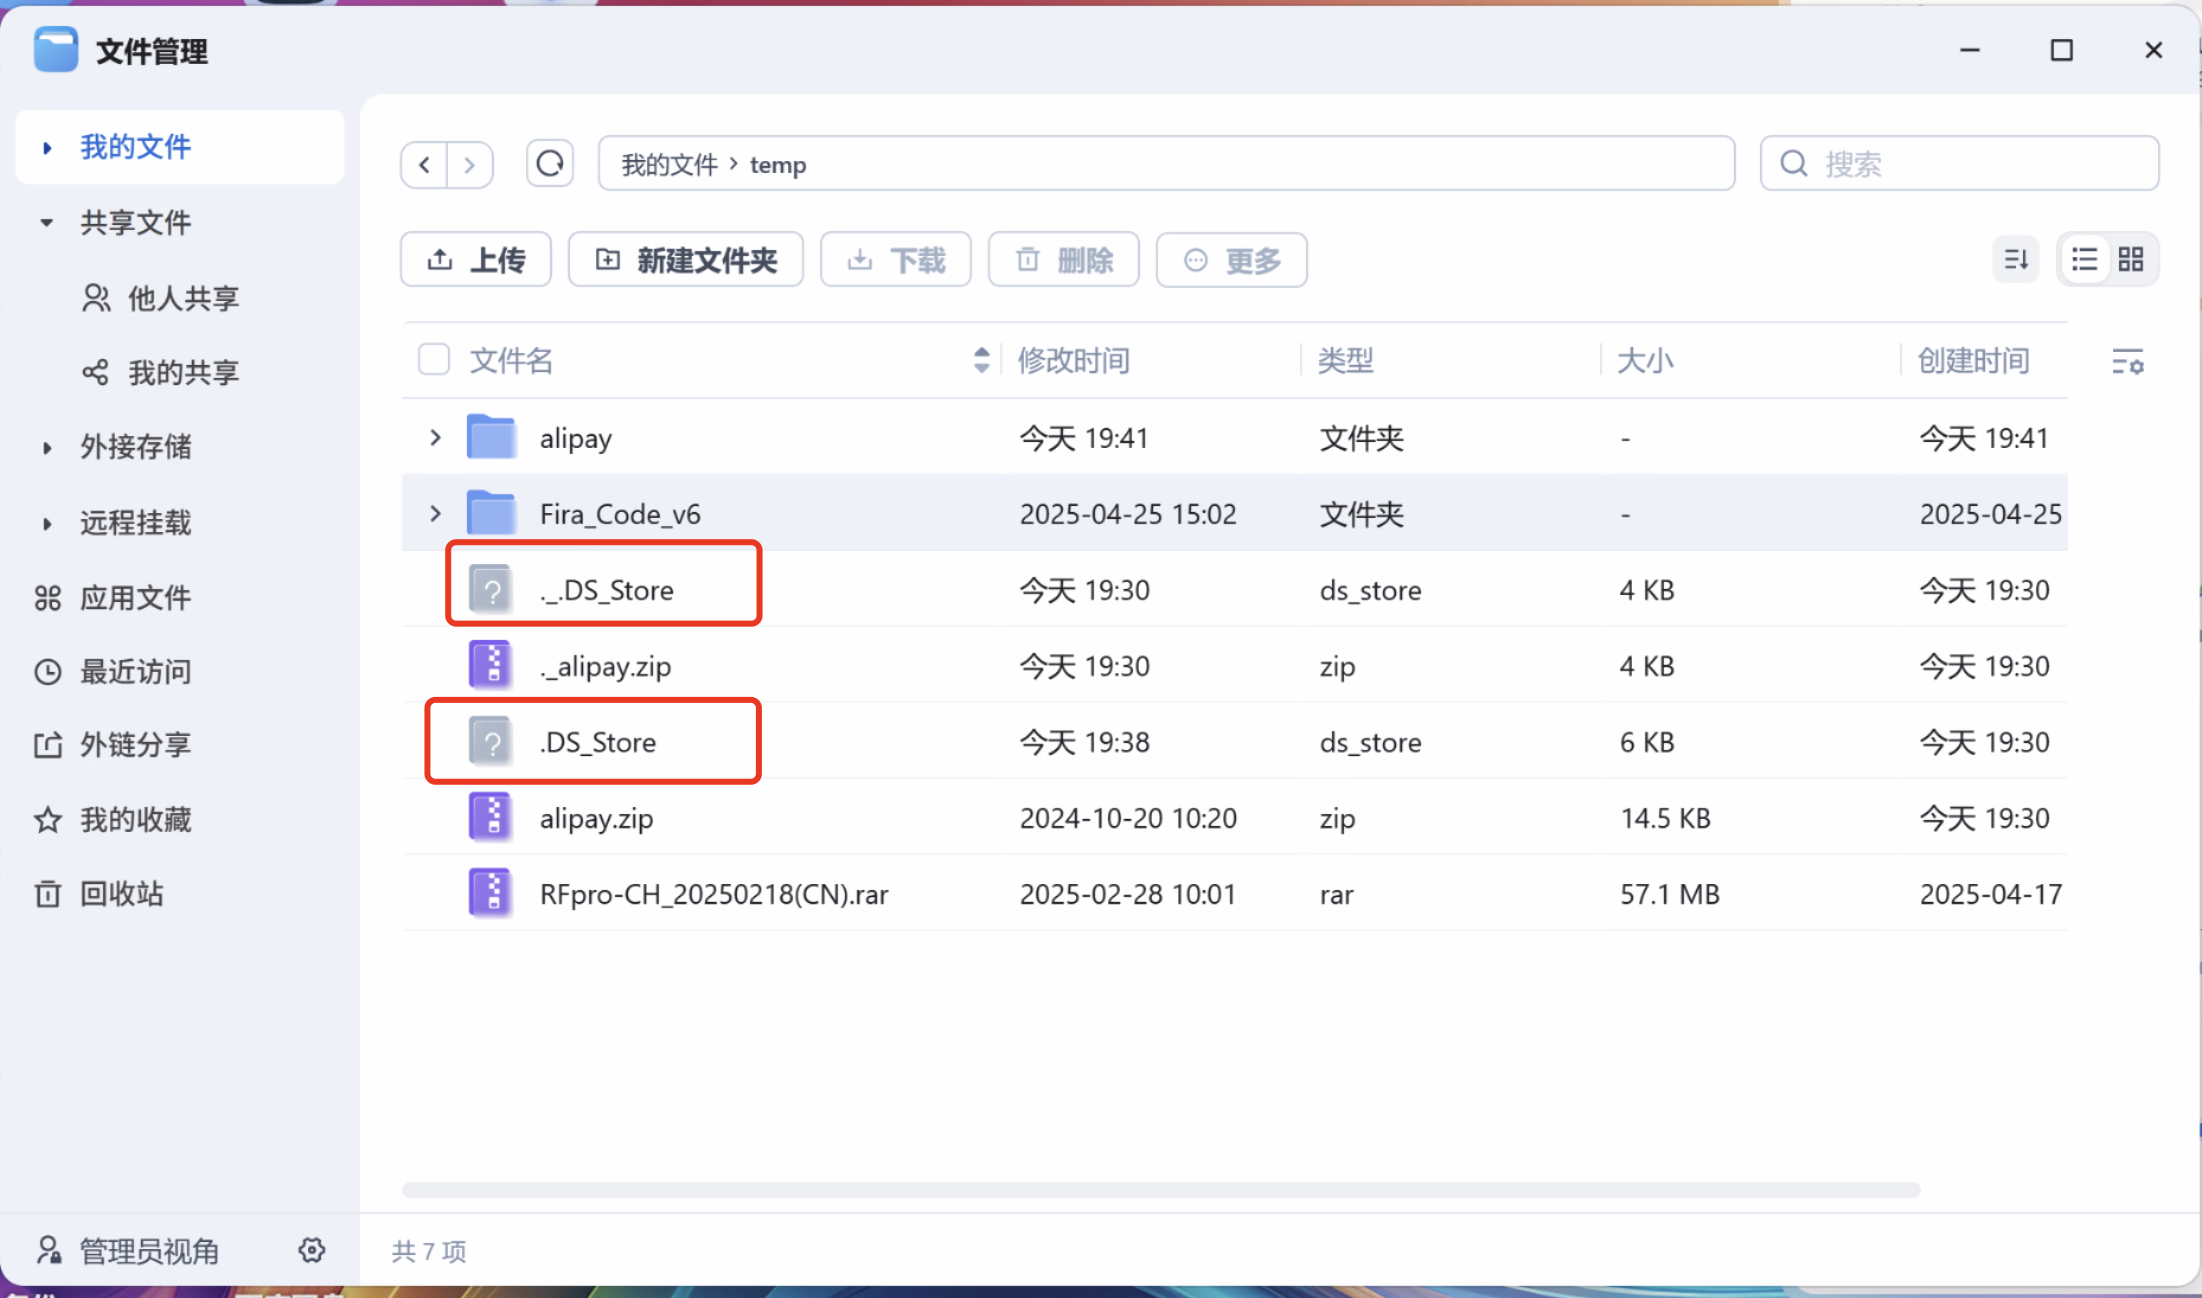Click the 上传 upload button

[x=476, y=260]
